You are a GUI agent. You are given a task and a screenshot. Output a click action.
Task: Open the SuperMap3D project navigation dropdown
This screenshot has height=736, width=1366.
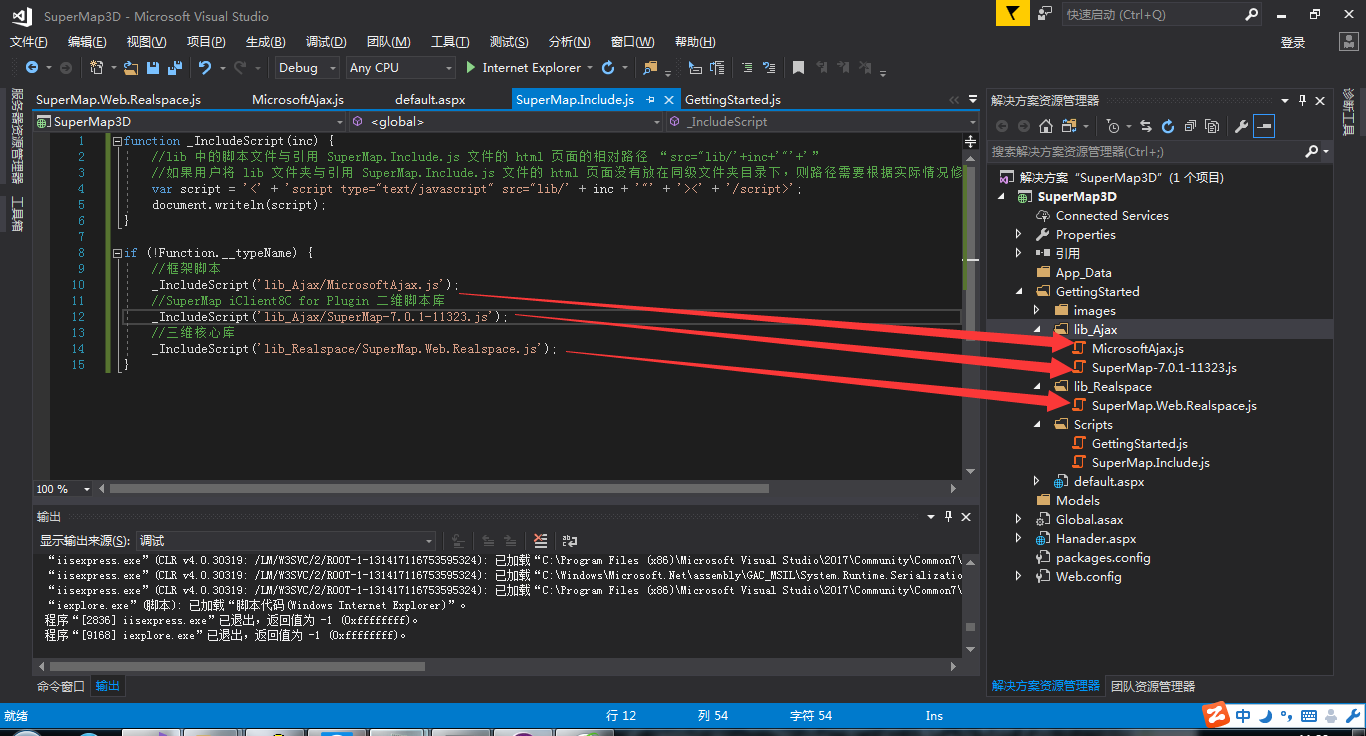point(190,121)
